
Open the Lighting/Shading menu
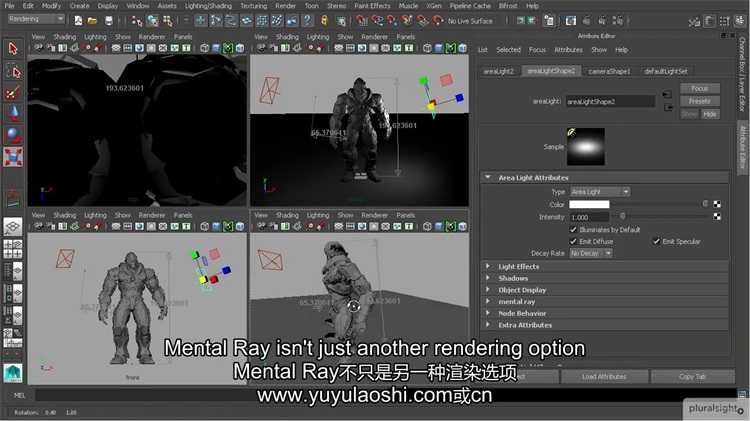point(208,6)
